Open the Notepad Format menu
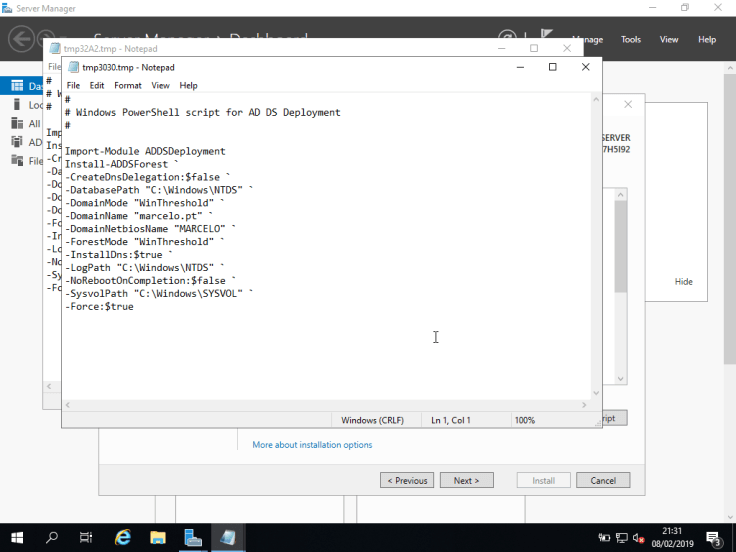736x552 pixels. click(127, 86)
